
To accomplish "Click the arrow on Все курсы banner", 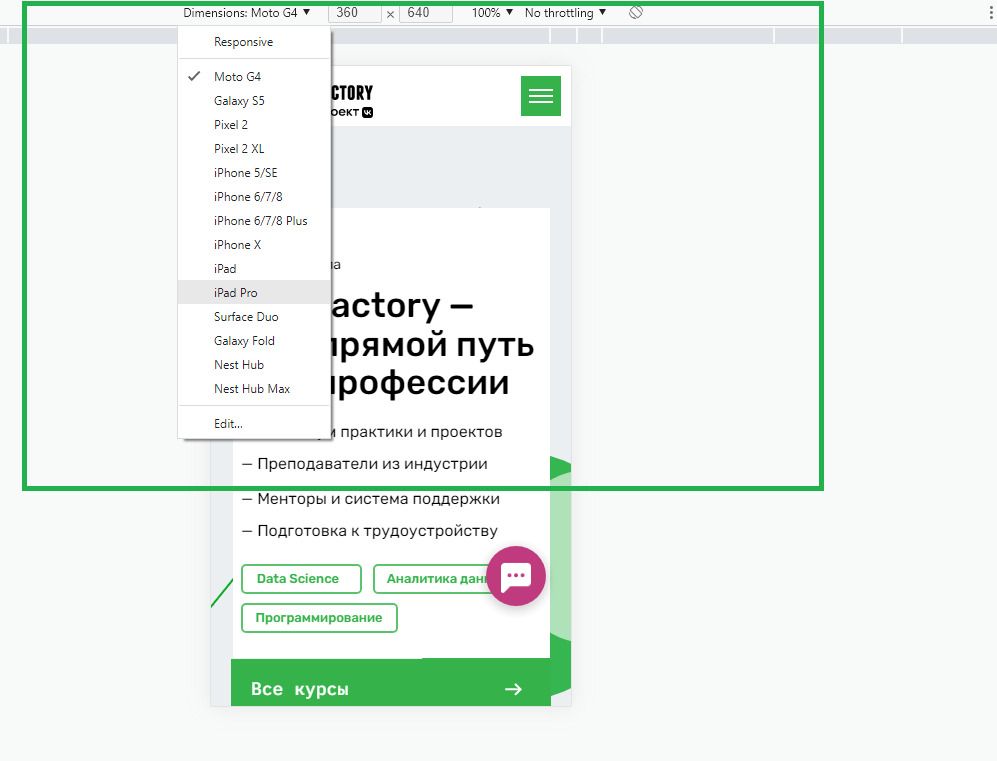I will point(513,689).
